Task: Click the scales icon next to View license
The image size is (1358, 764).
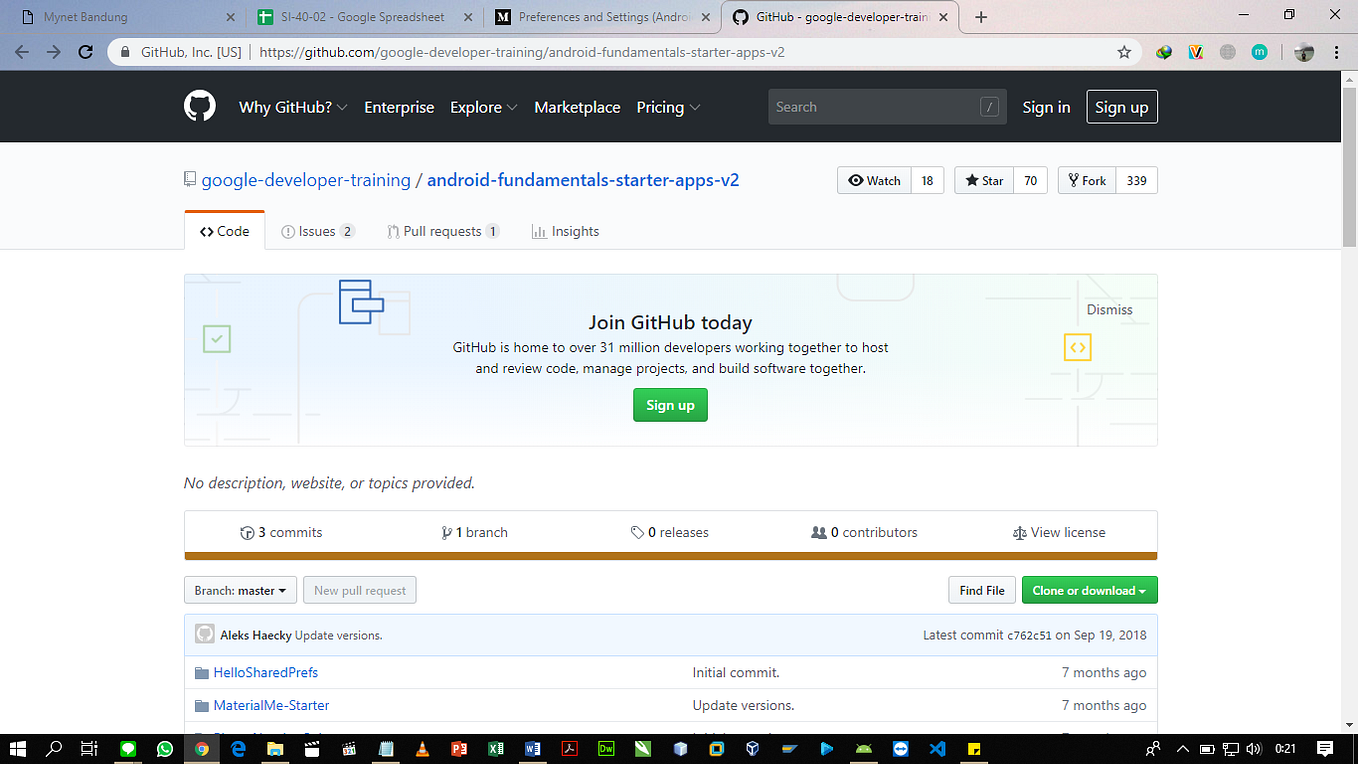Action: coord(1020,532)
